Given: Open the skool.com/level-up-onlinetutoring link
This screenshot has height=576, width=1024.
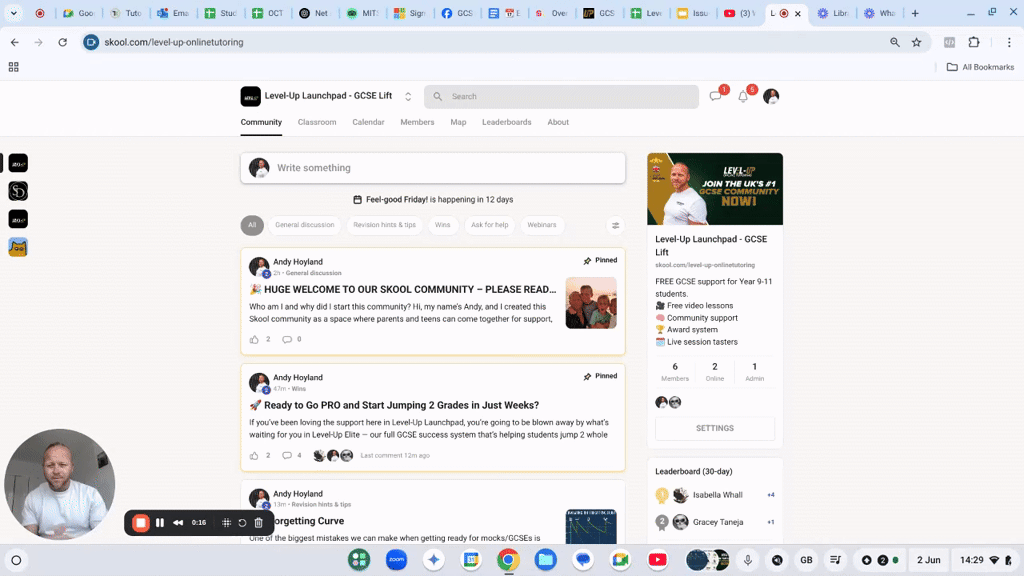Looking at the screenshot, I should tap(705, 265).
